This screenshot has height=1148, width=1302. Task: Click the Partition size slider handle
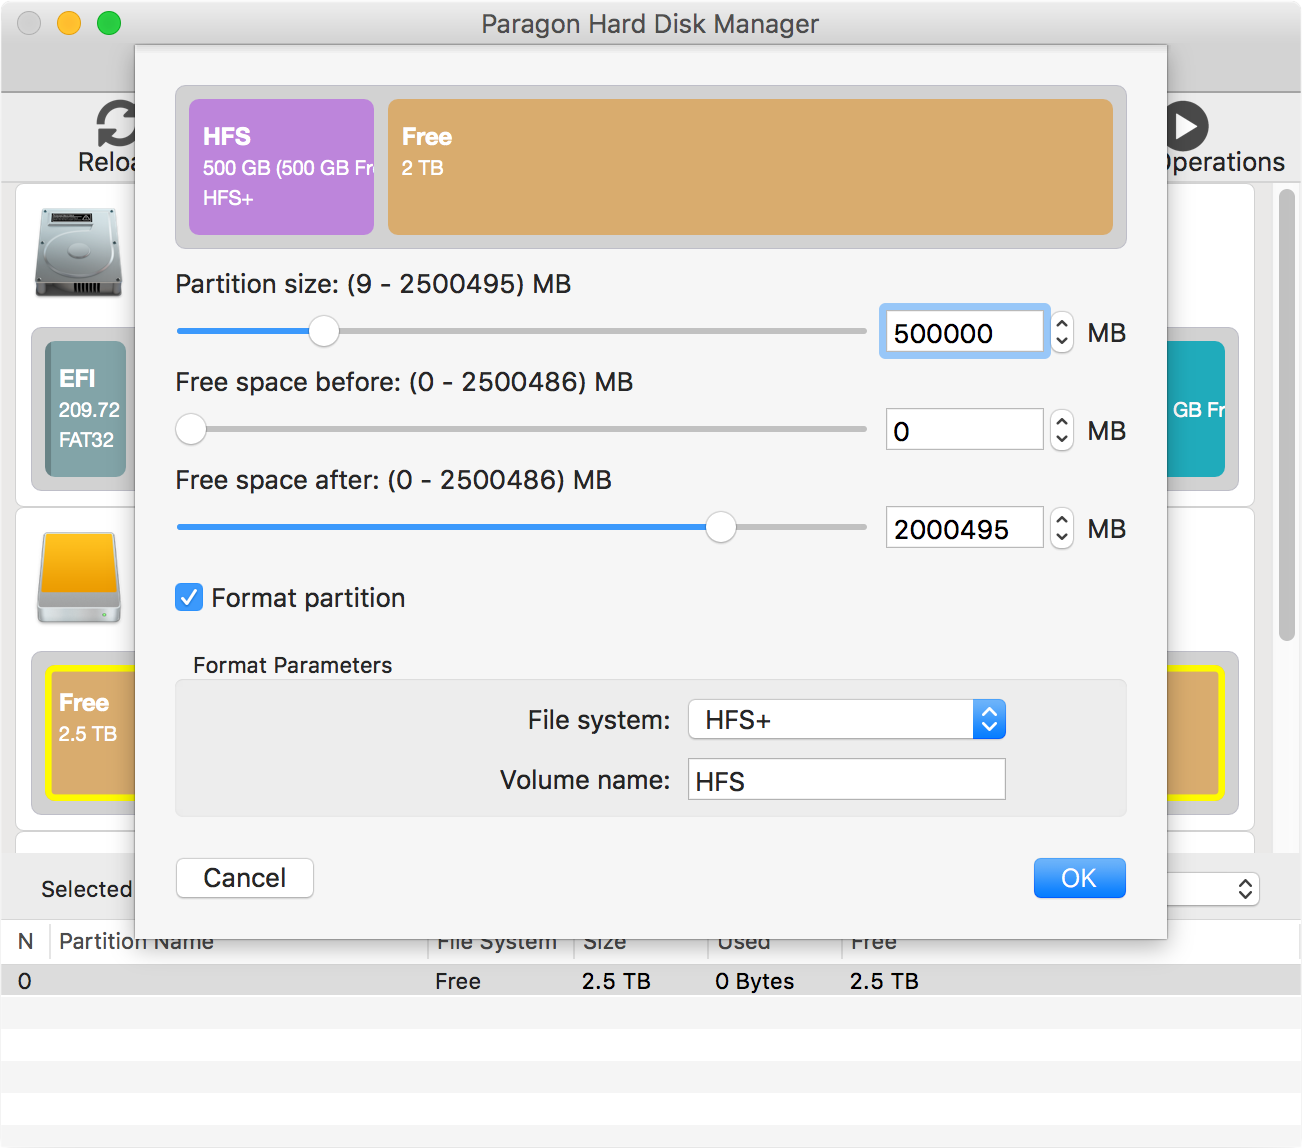[324, 331]
